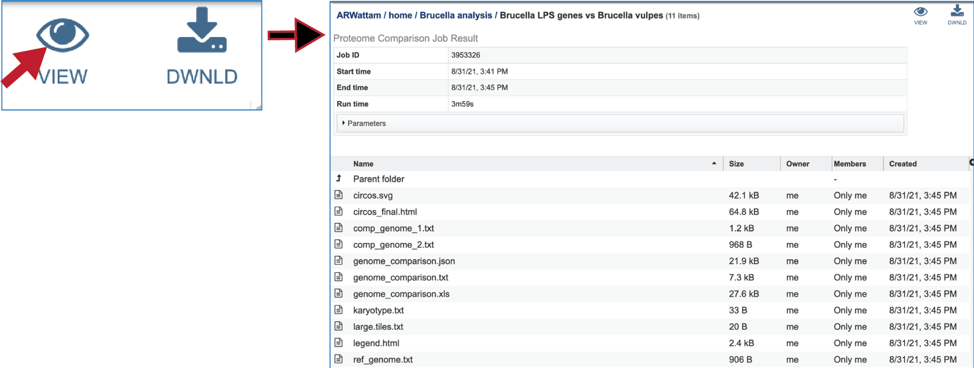Click the Only me cell for legend.html

pyautogui.click(x=850, y=343)
